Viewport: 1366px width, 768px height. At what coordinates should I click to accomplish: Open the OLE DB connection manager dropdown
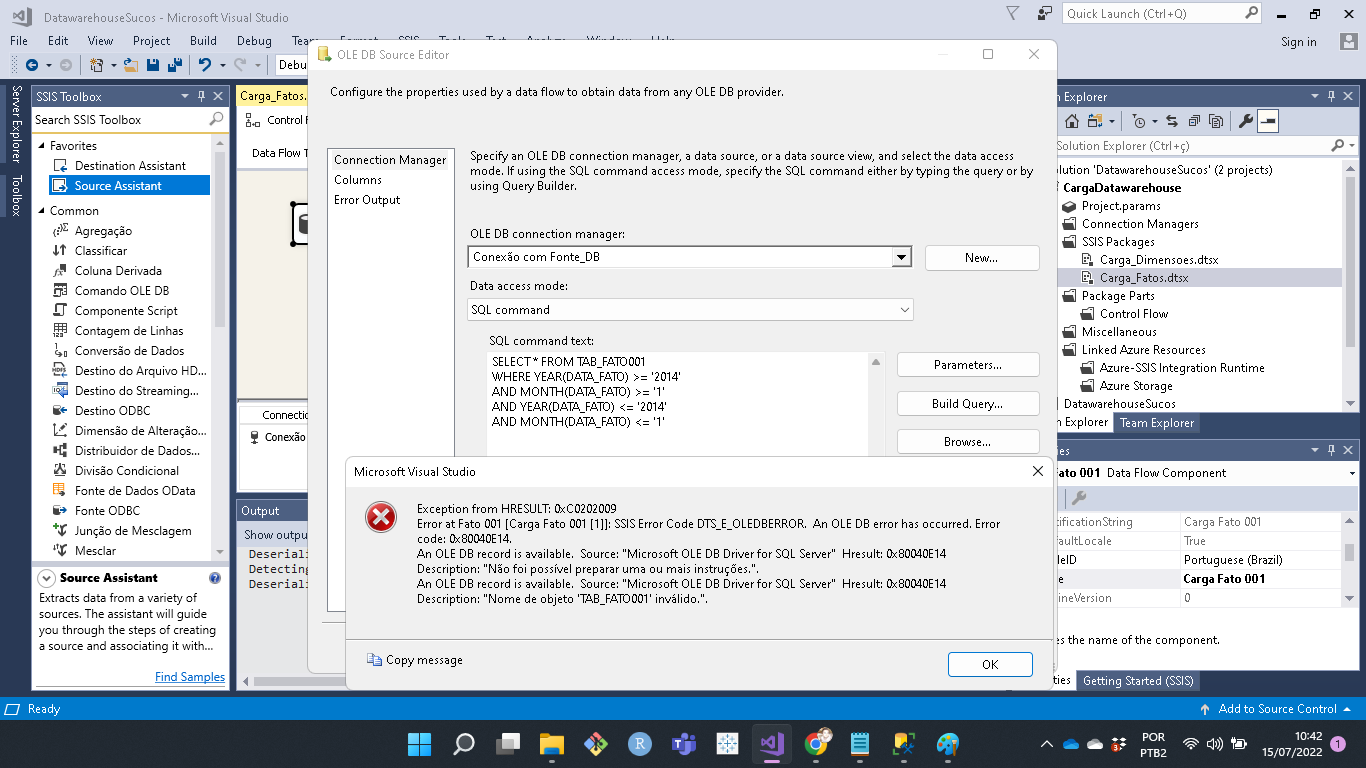[x=902, y=257]
